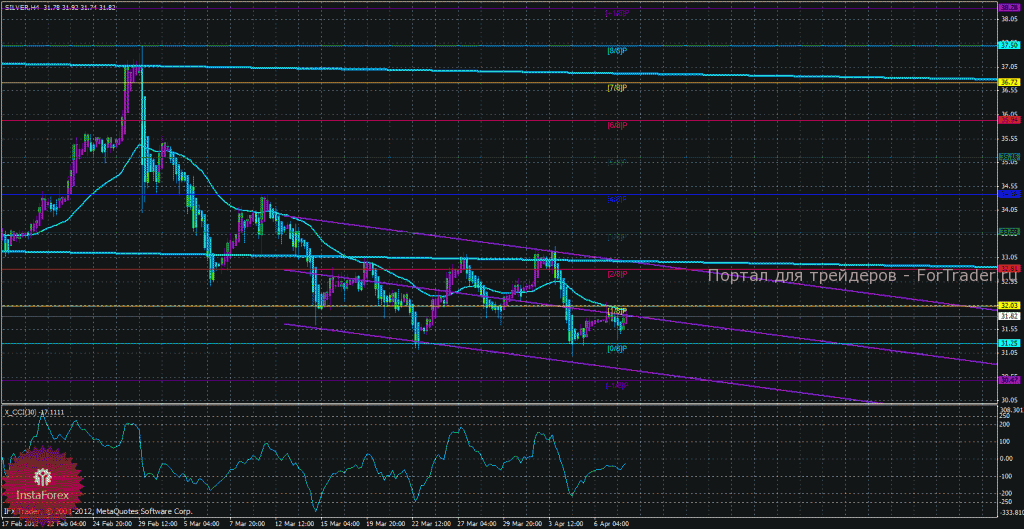The image size is (1024, 529).
Task: Click the 31.25 cyan price tag
Action: click(x=1009, y=343)
